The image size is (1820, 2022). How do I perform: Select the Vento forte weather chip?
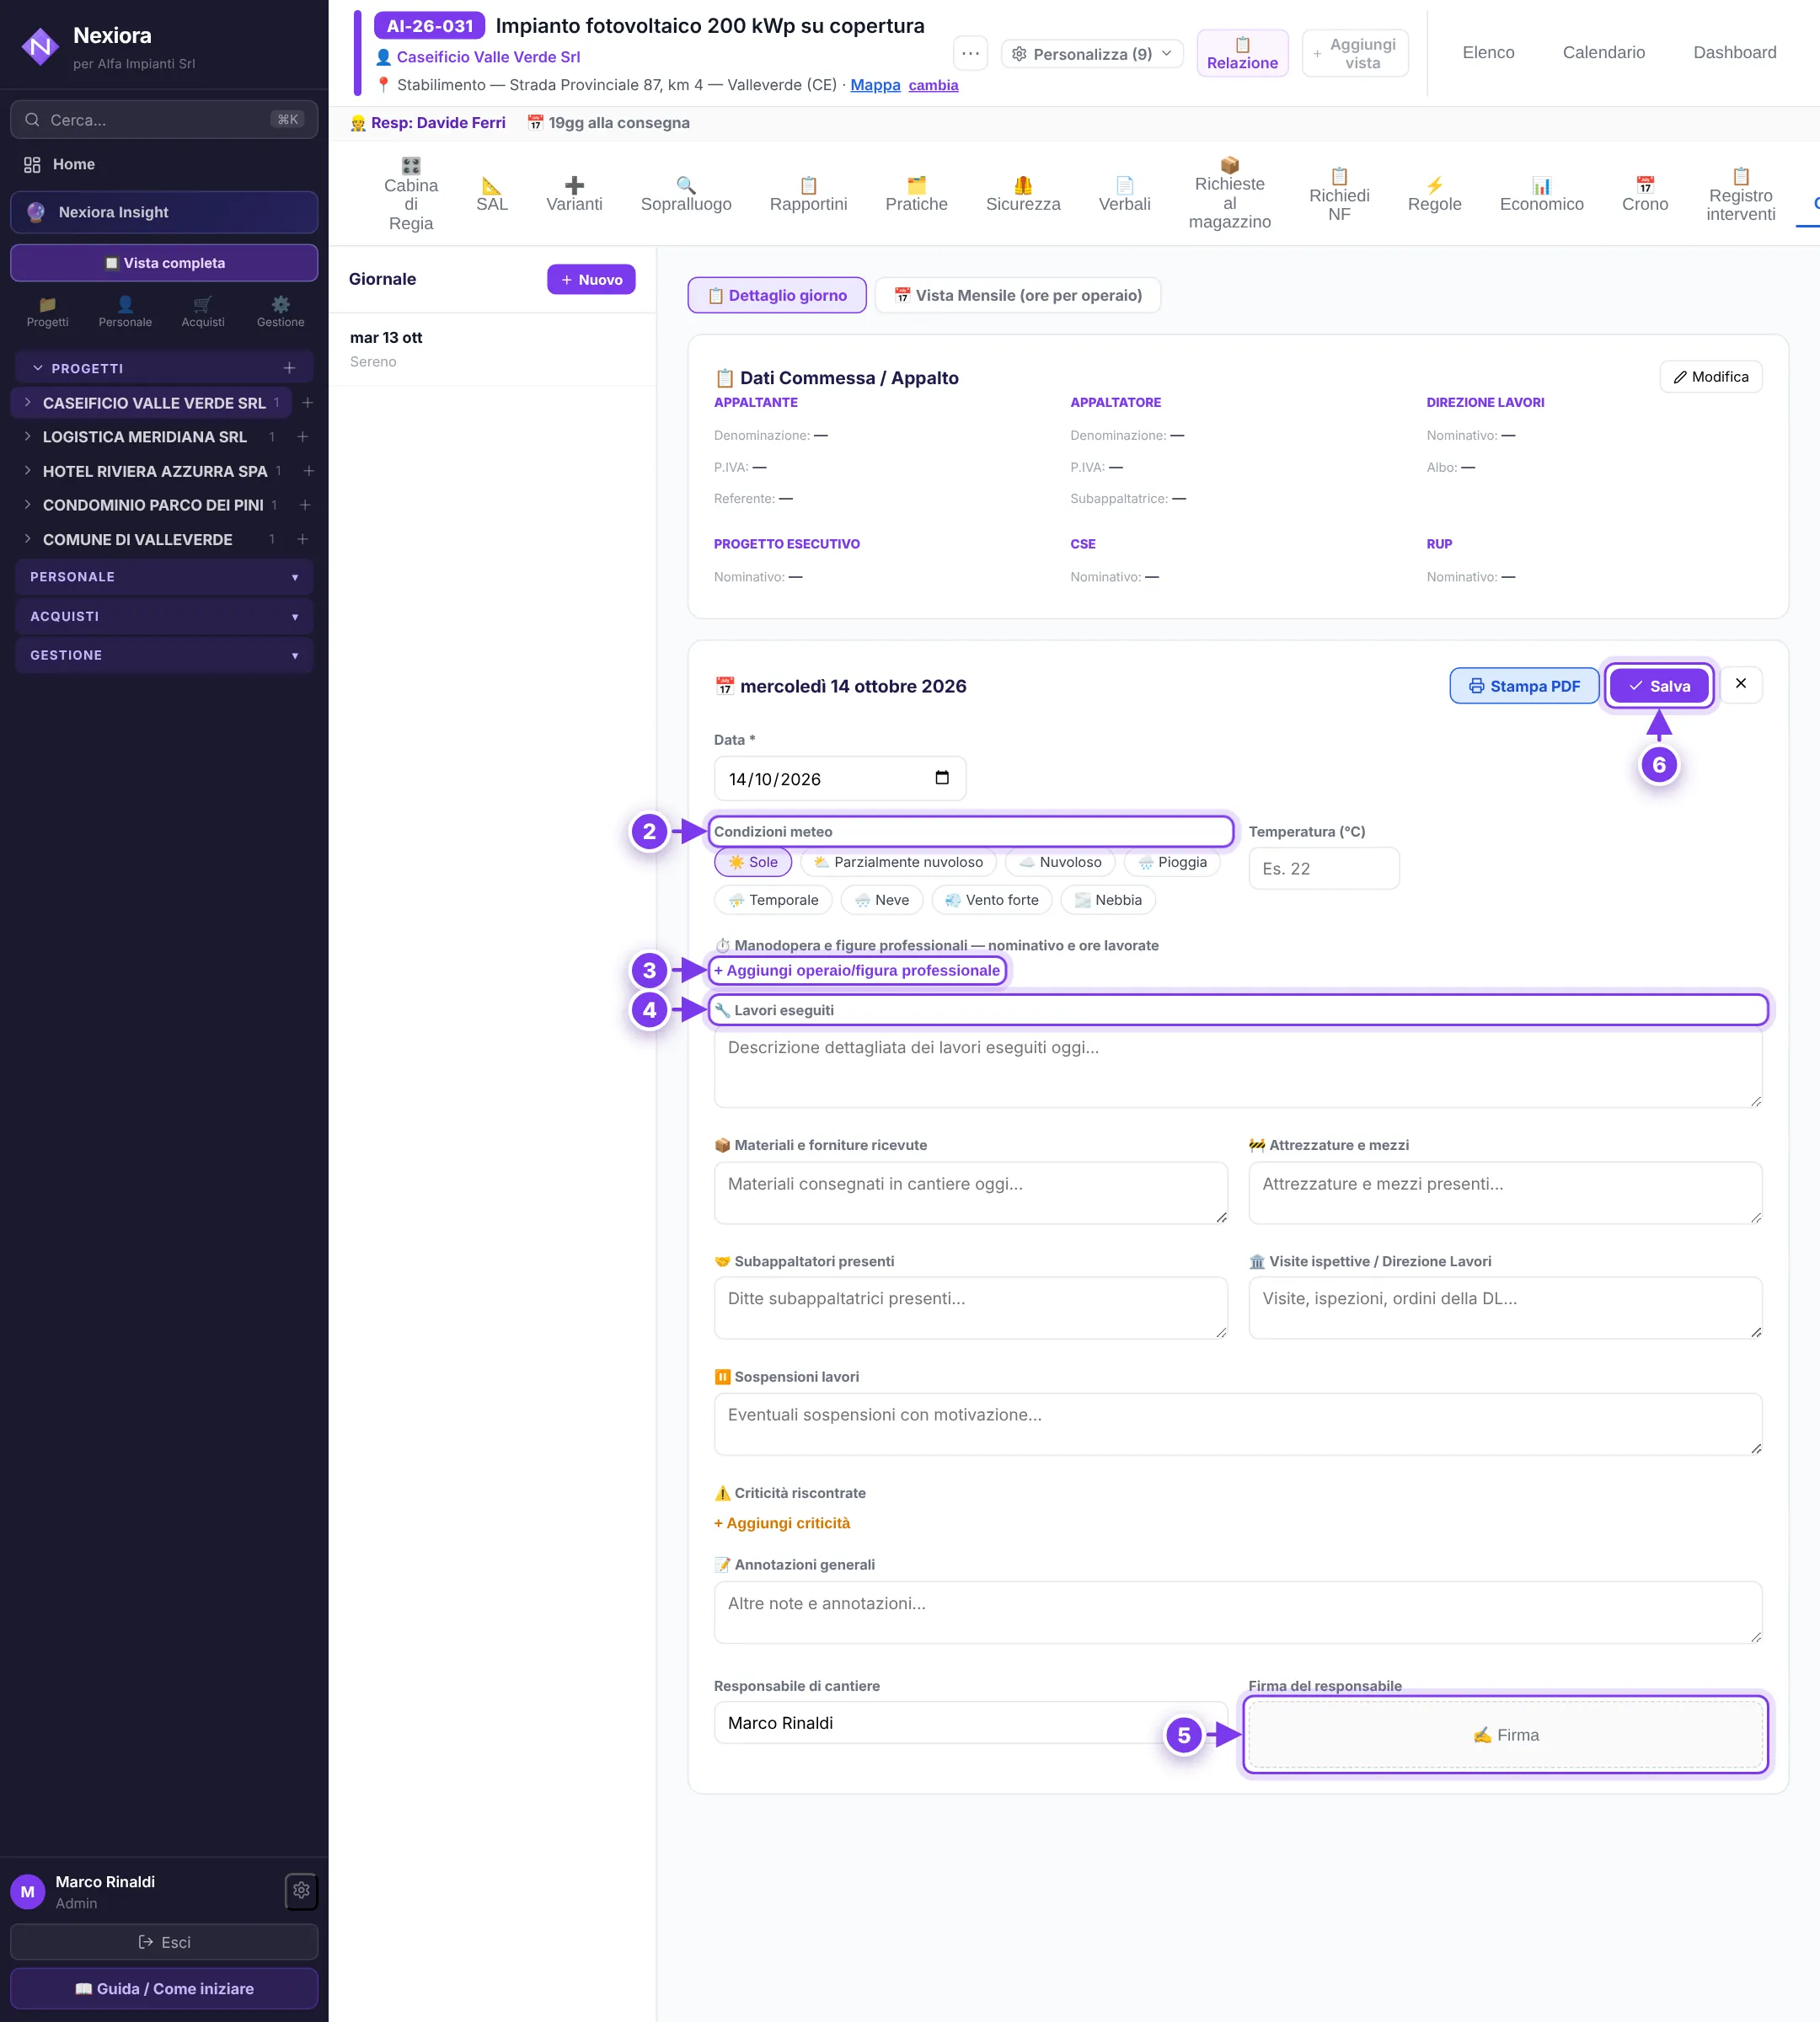click(x=992, y=900)
